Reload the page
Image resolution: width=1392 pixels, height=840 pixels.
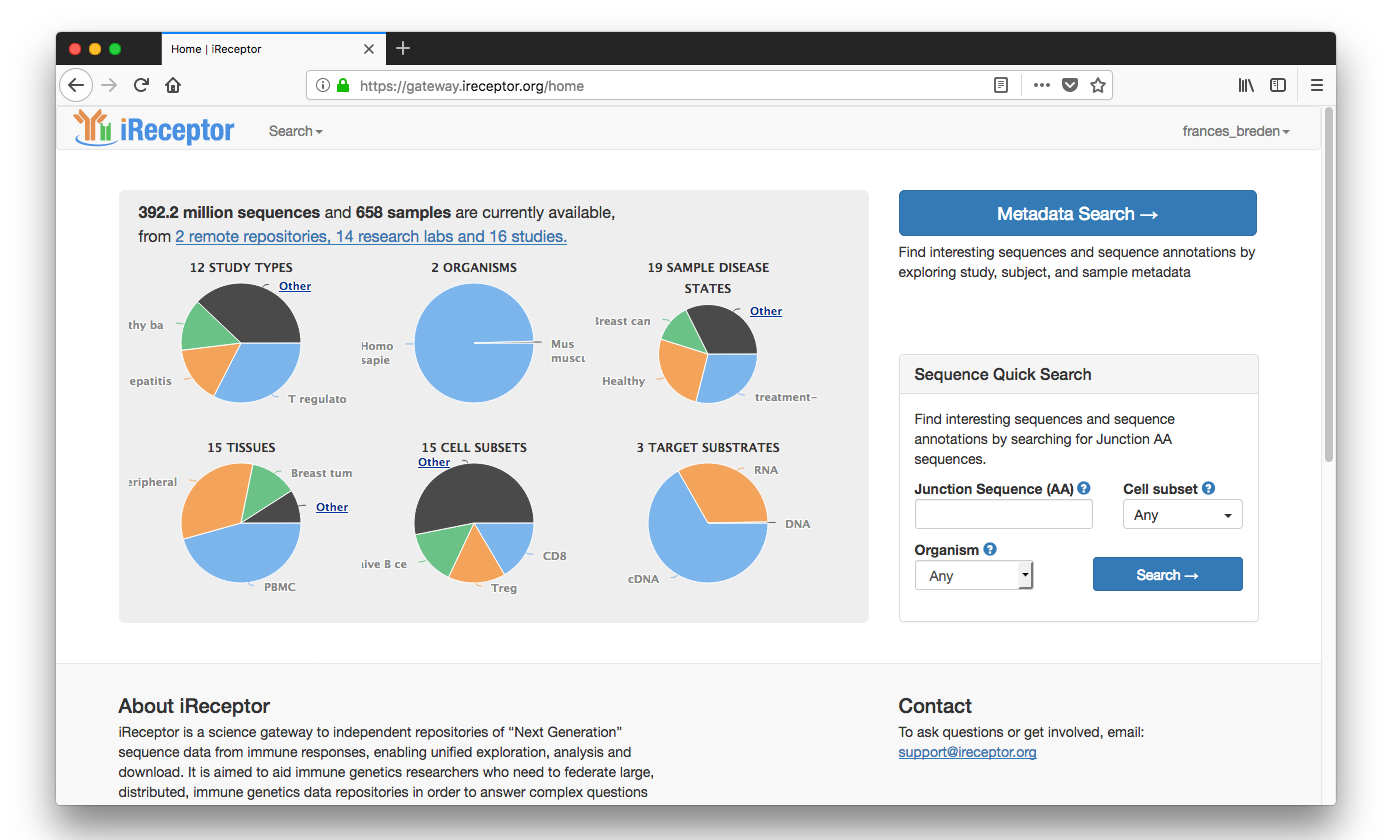[x=141, y=85]
